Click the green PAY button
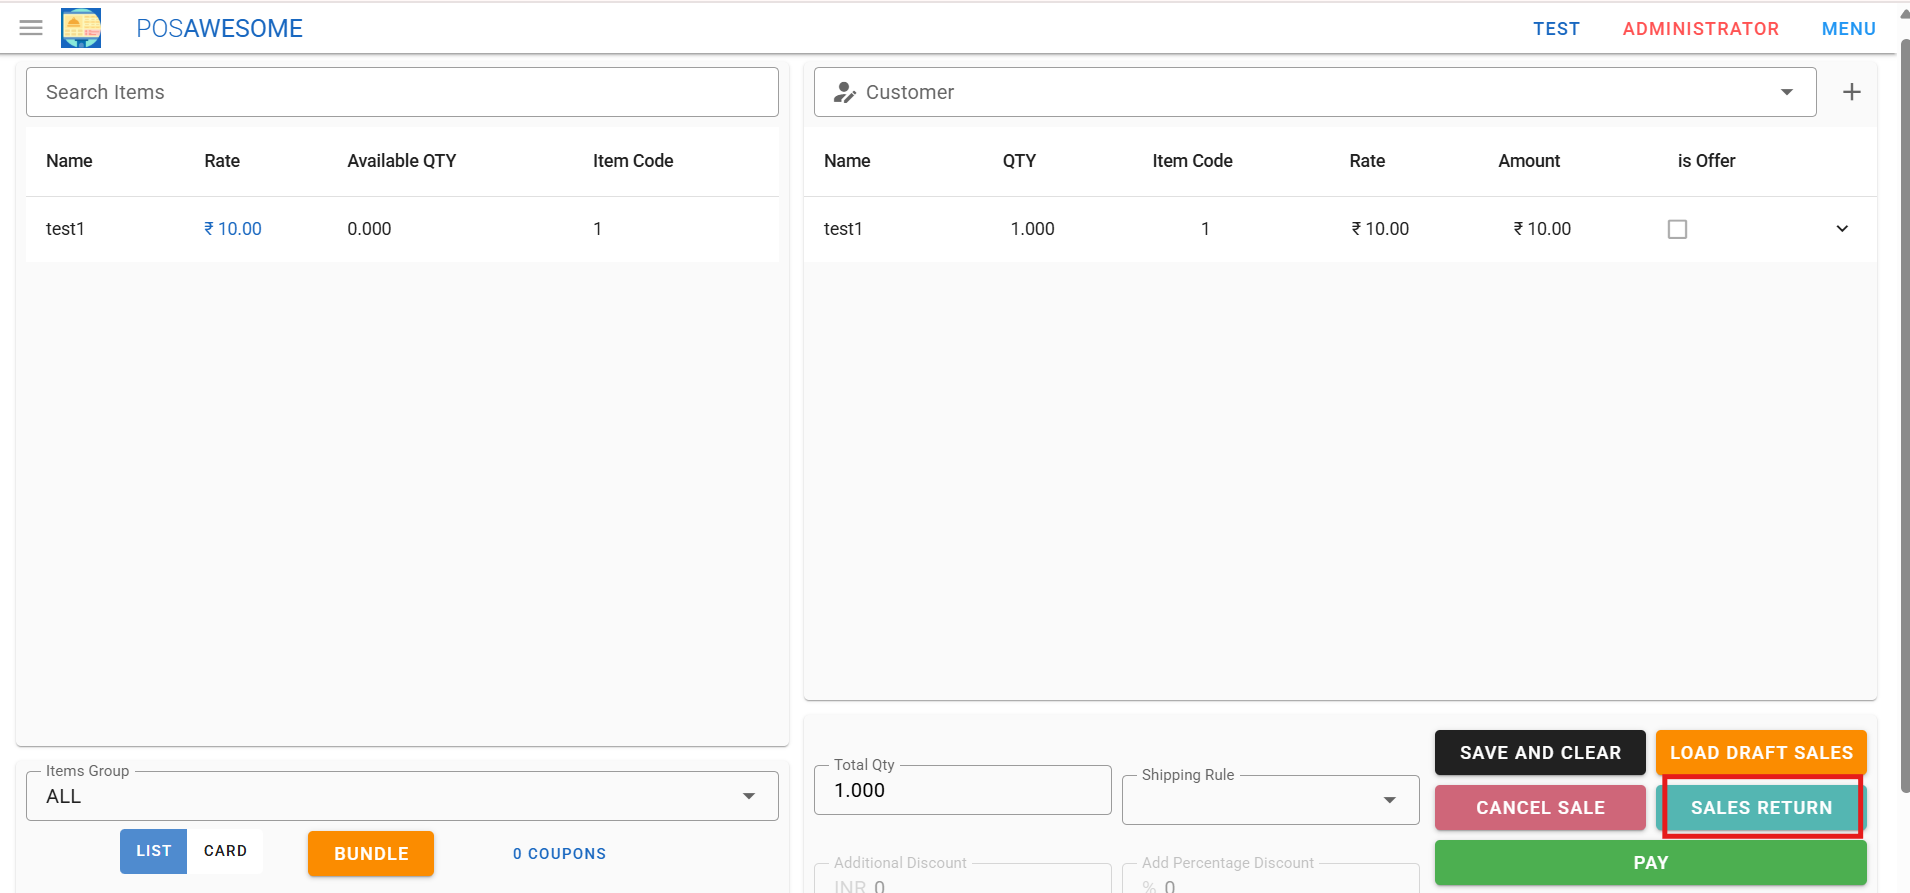 click(x=1650, y=862)
